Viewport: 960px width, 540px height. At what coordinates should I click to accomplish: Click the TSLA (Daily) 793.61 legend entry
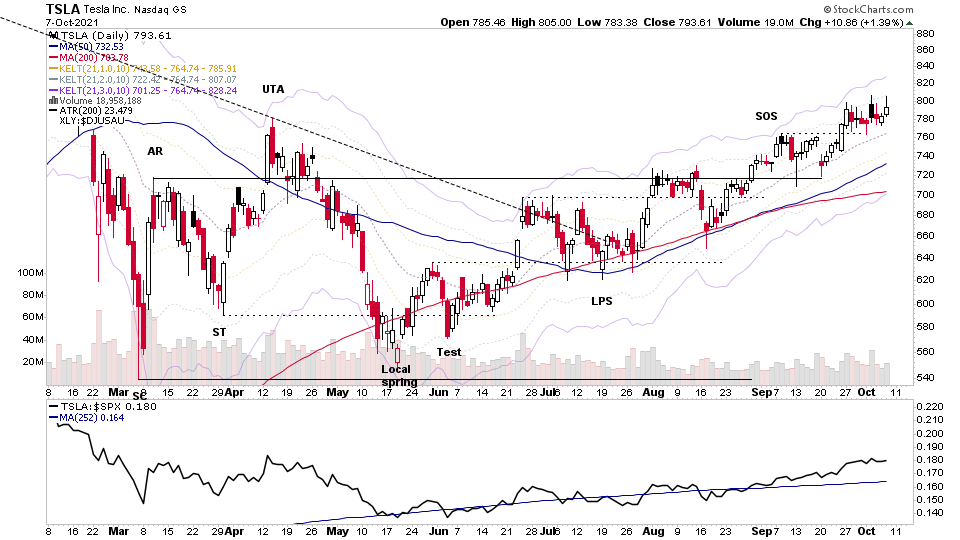click(110, 36)
